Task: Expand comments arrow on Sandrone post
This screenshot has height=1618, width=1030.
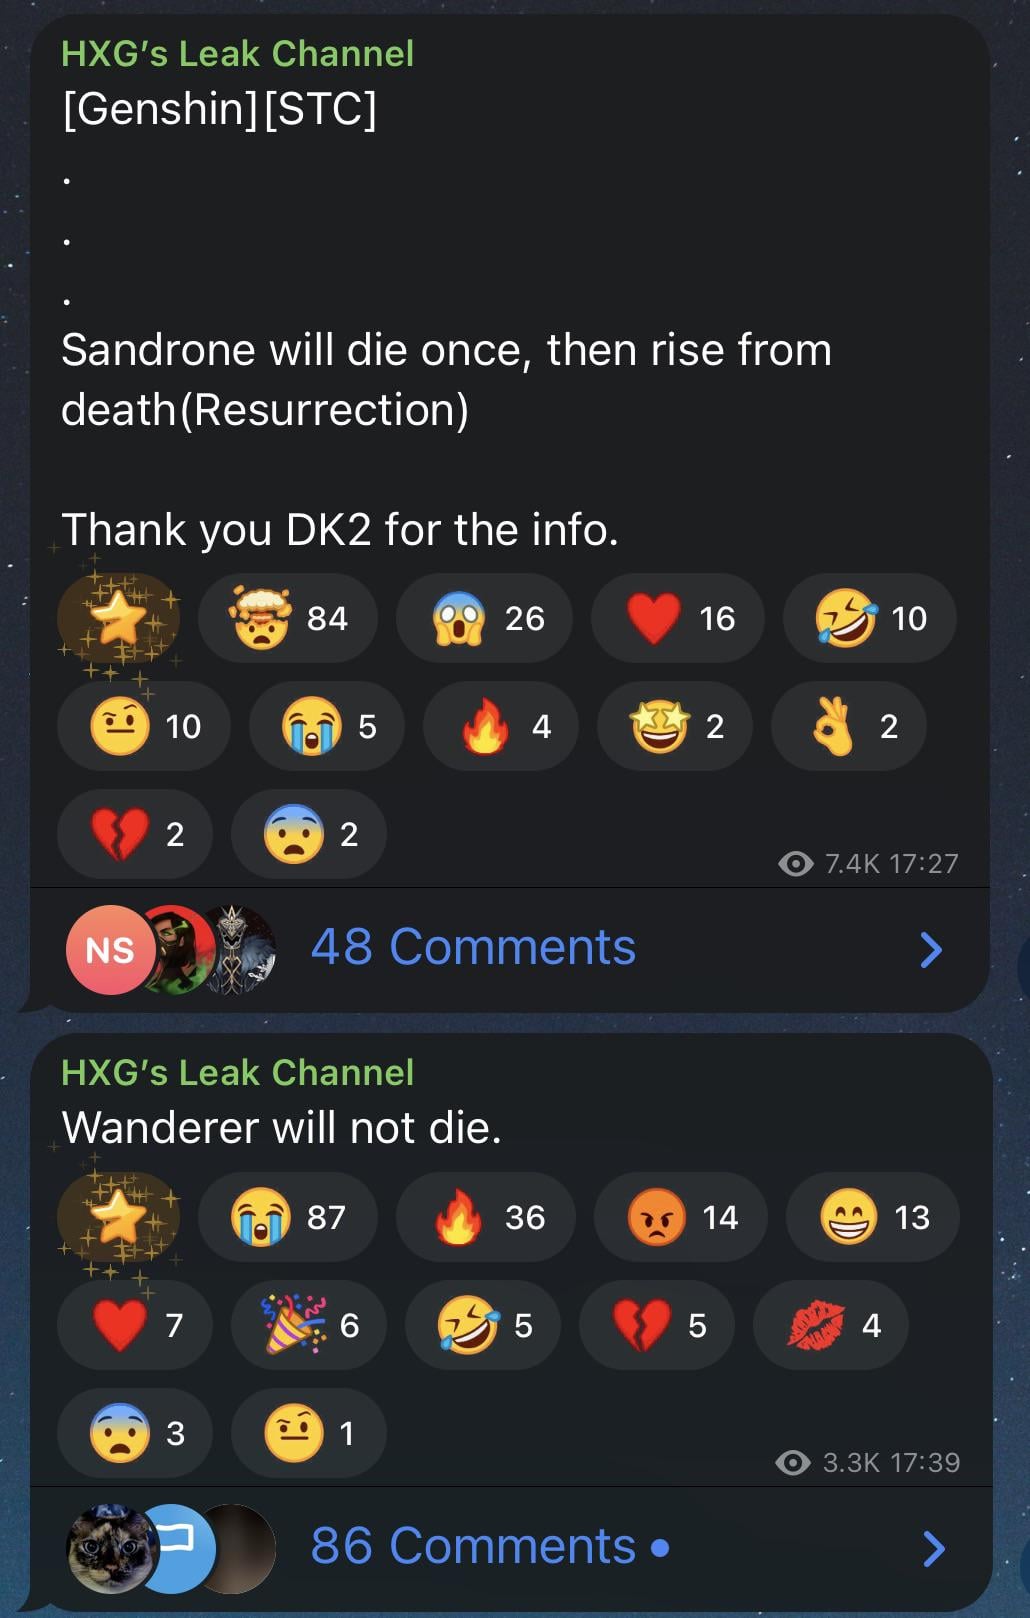Action: pos(930,950)
